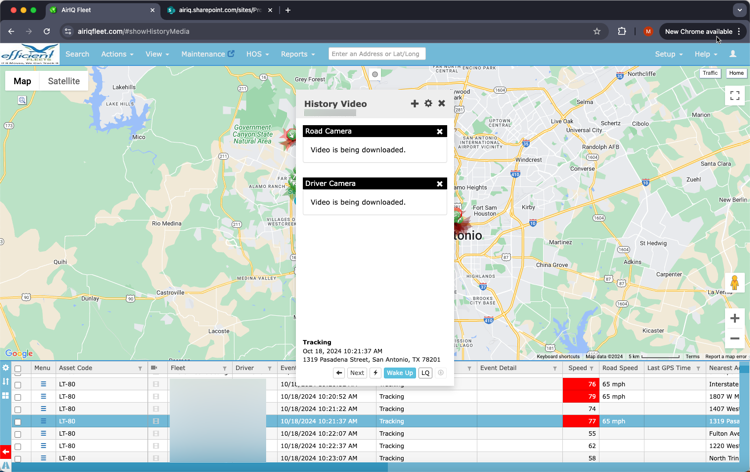The image size is (750, 472).
Task: Bookmark page with star icon
Action: 596,32
